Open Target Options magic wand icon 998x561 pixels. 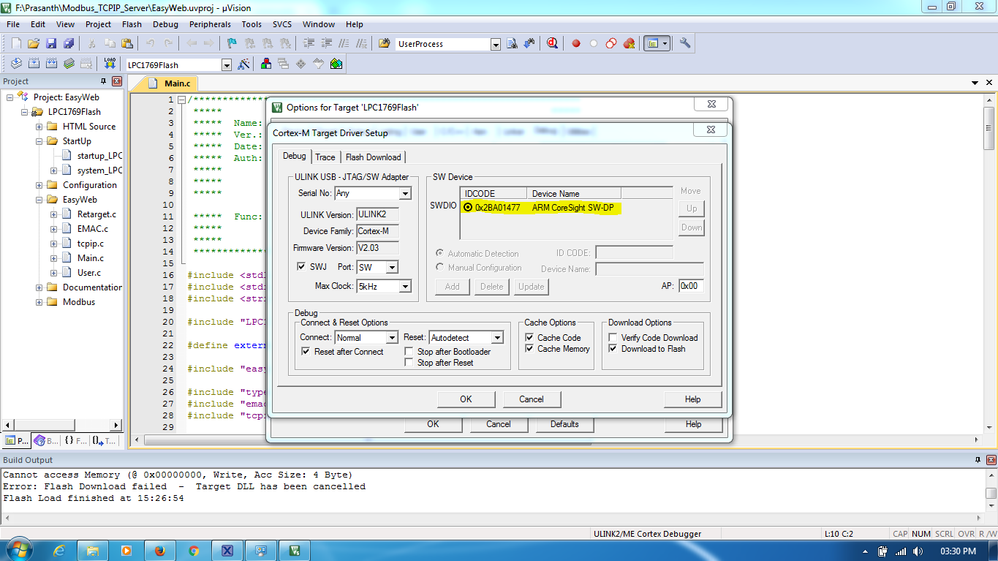tap(244, 64)
